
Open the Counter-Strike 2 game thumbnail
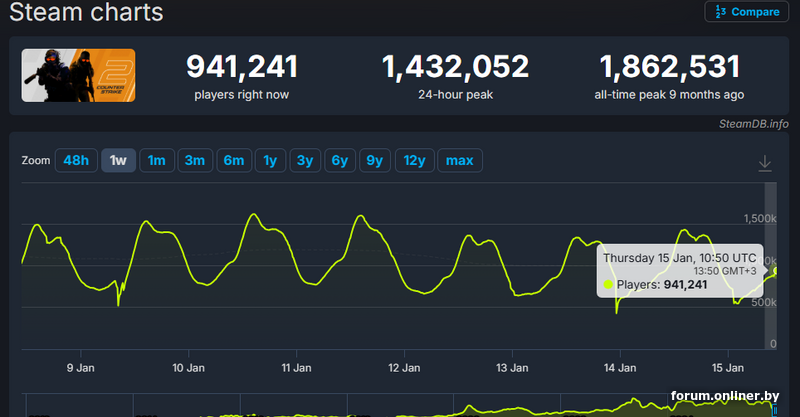click(x=79, y=76)
